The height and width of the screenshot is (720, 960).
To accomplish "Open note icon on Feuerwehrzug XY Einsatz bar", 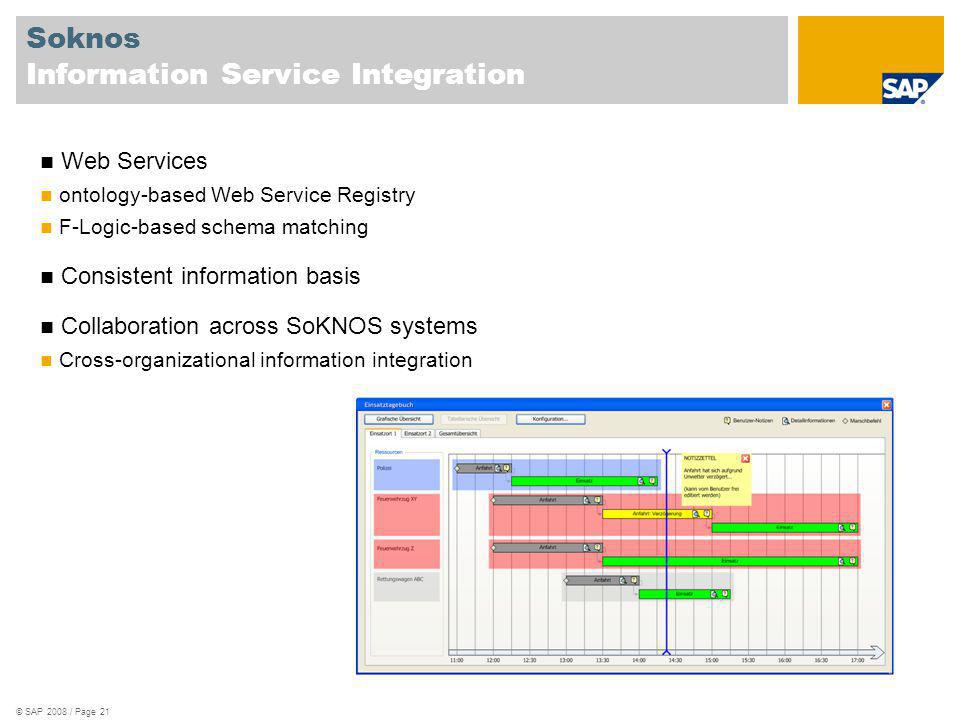I will [852, 527].
